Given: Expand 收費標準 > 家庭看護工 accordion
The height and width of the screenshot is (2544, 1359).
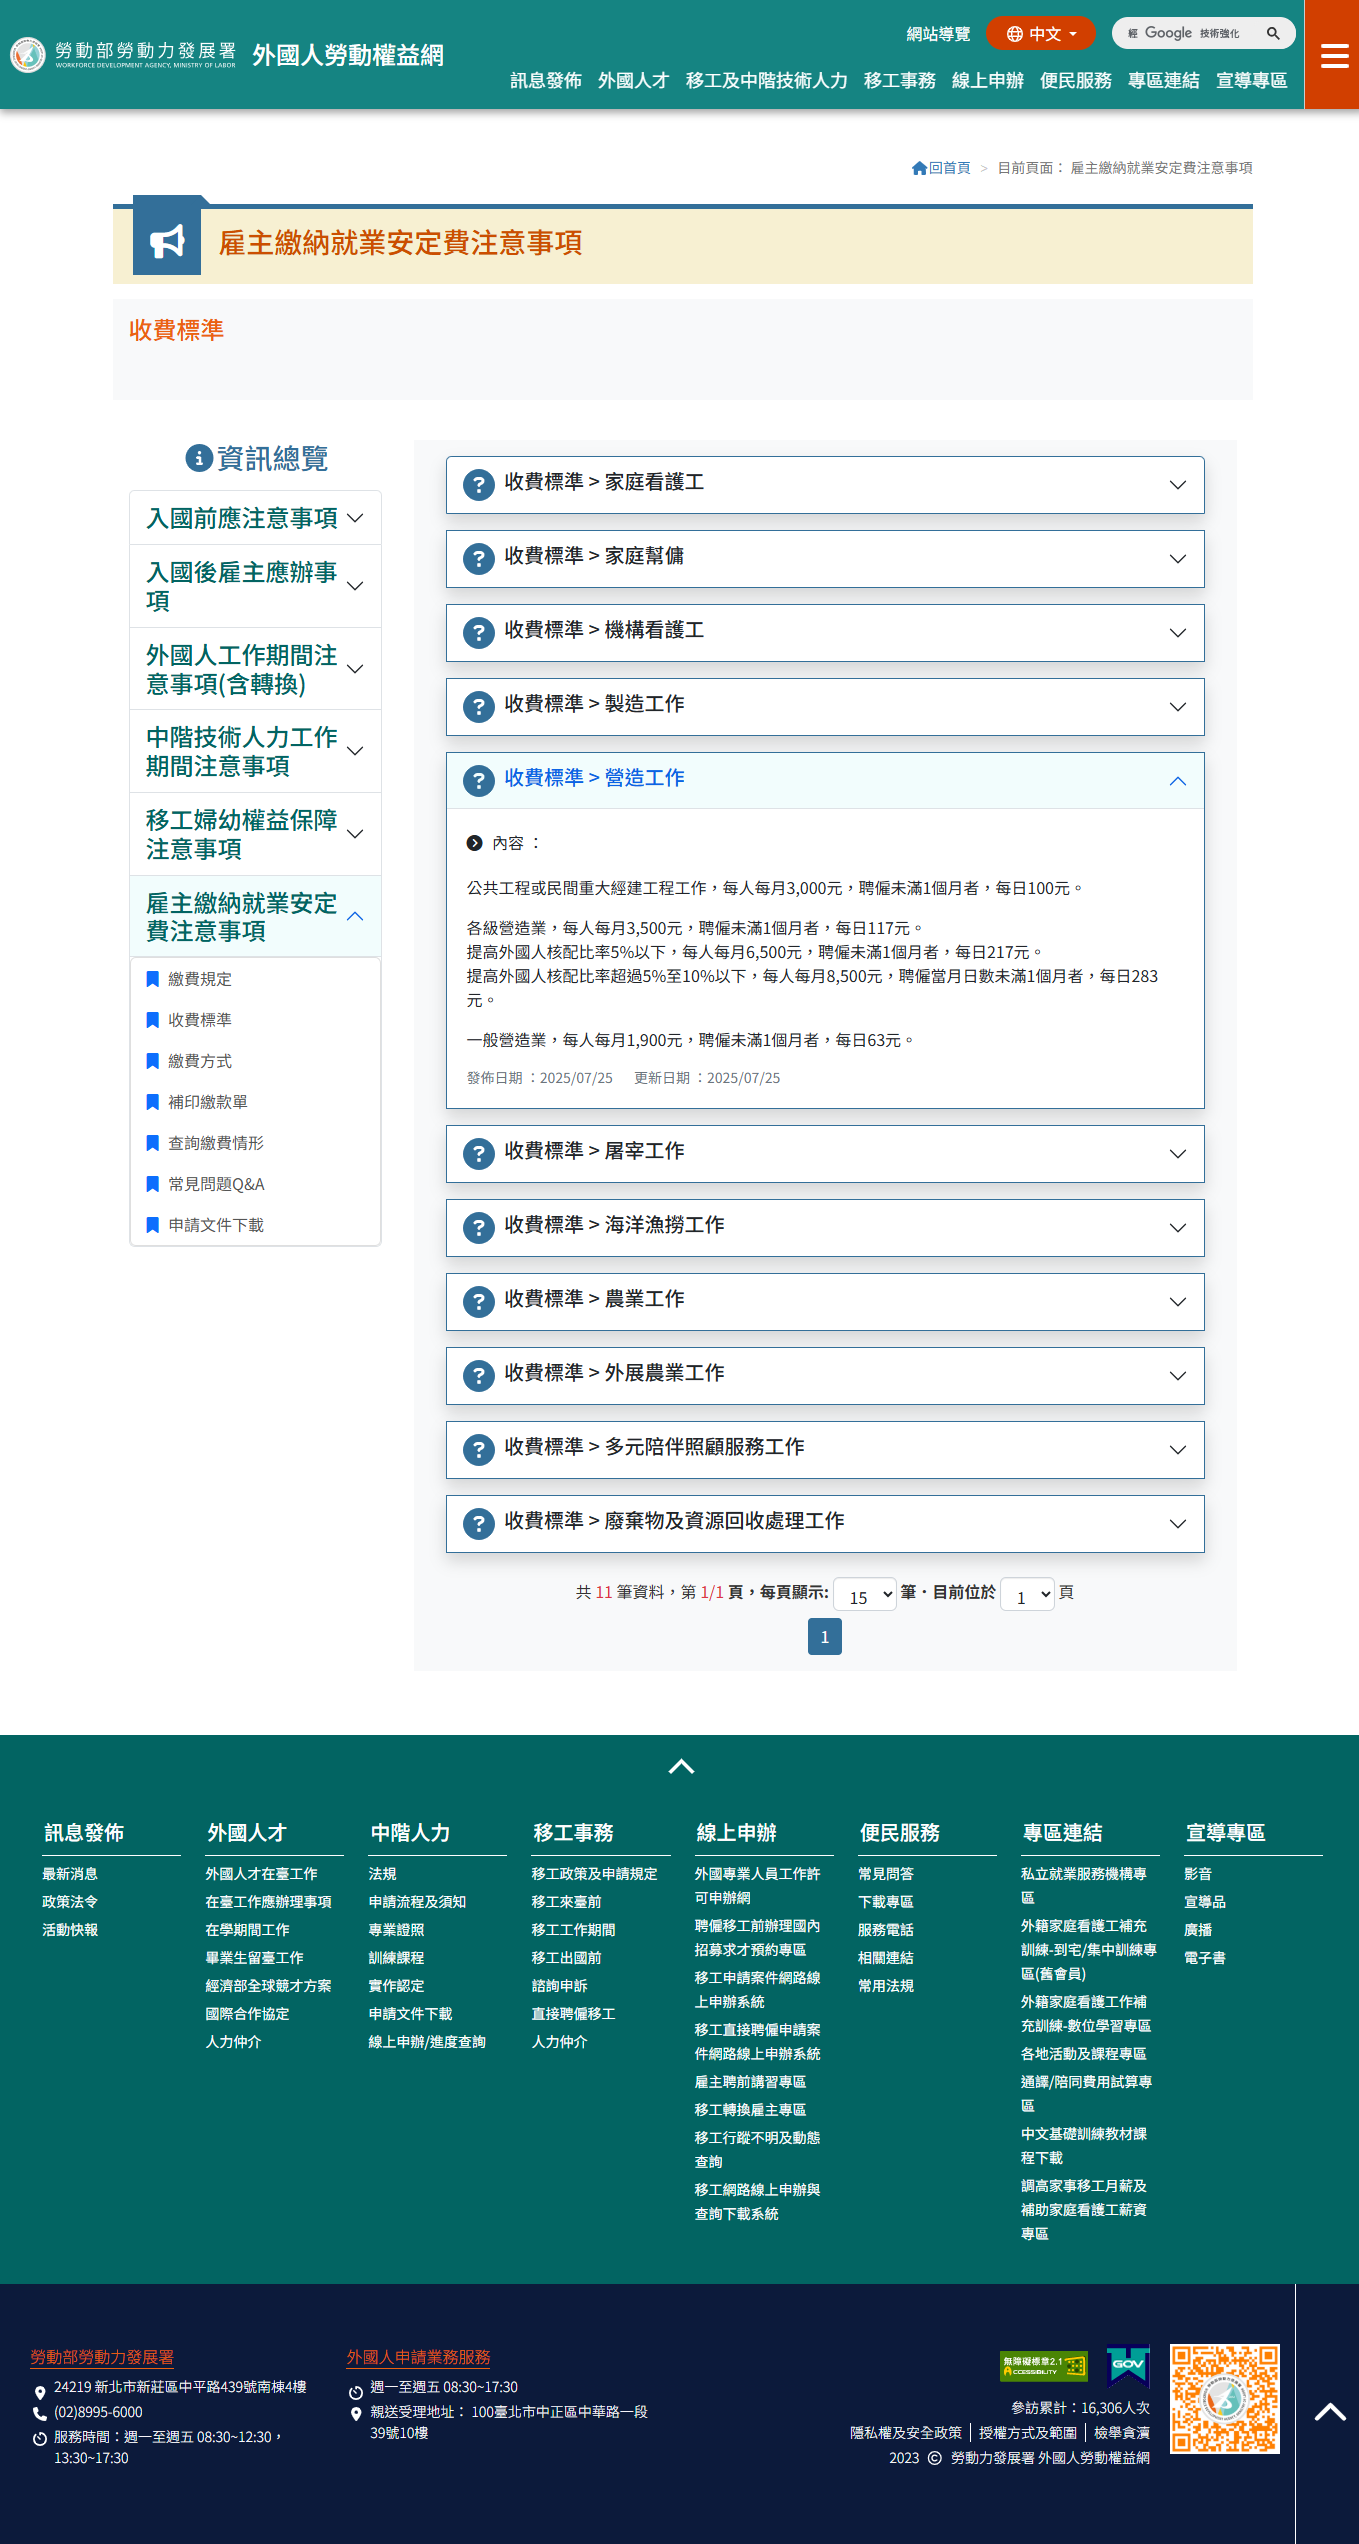Looking at the screenshot, I should 825,484.
